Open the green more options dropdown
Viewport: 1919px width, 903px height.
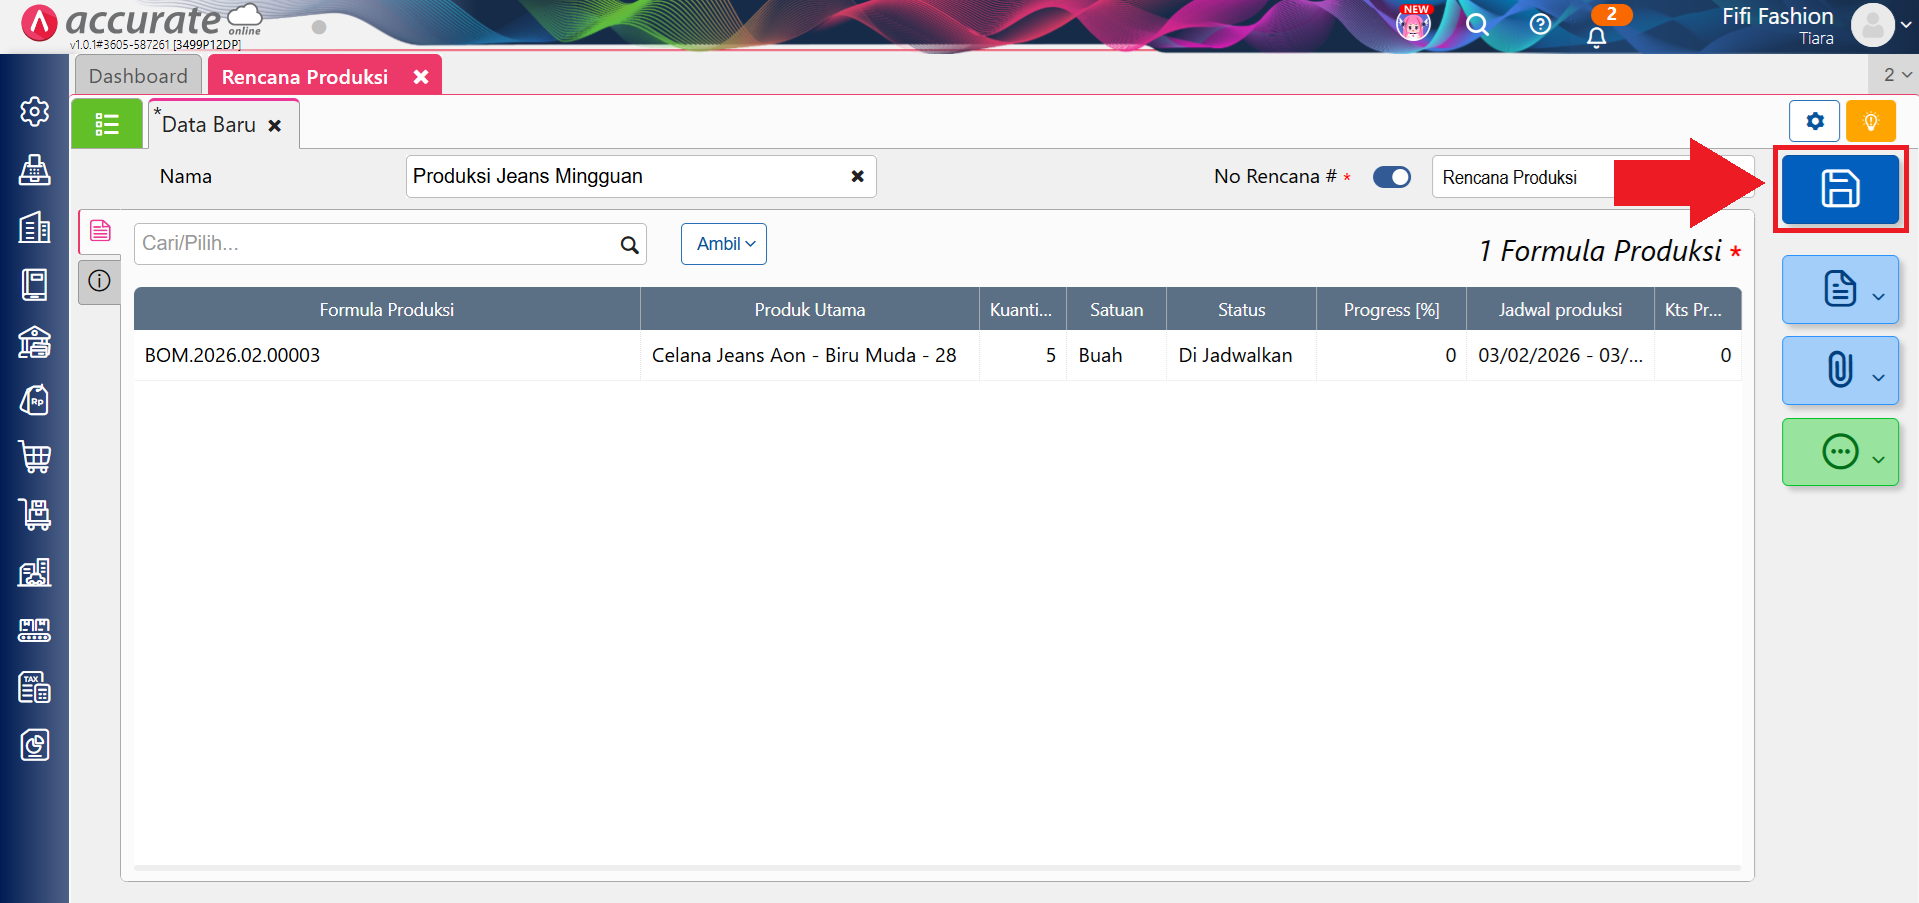(x=1840, y=452)
